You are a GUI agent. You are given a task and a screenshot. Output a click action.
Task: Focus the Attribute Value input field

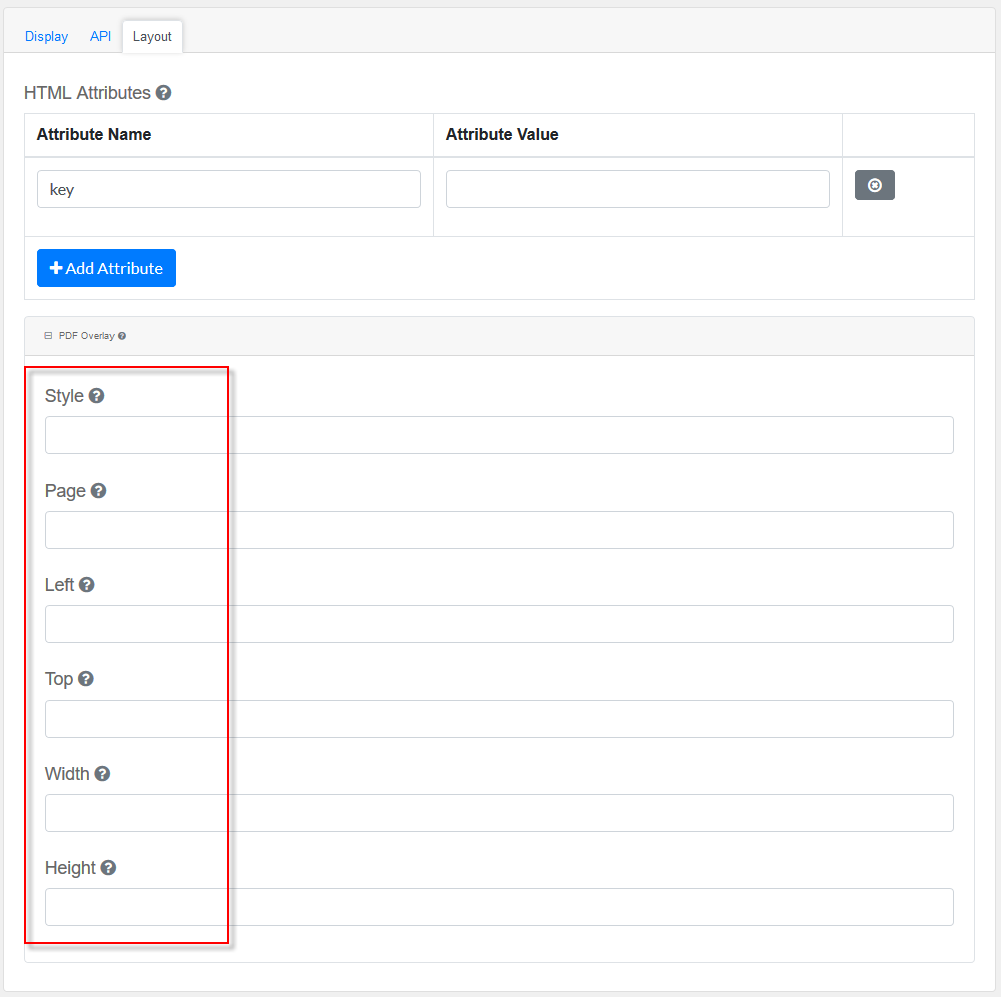pos(637,189)
